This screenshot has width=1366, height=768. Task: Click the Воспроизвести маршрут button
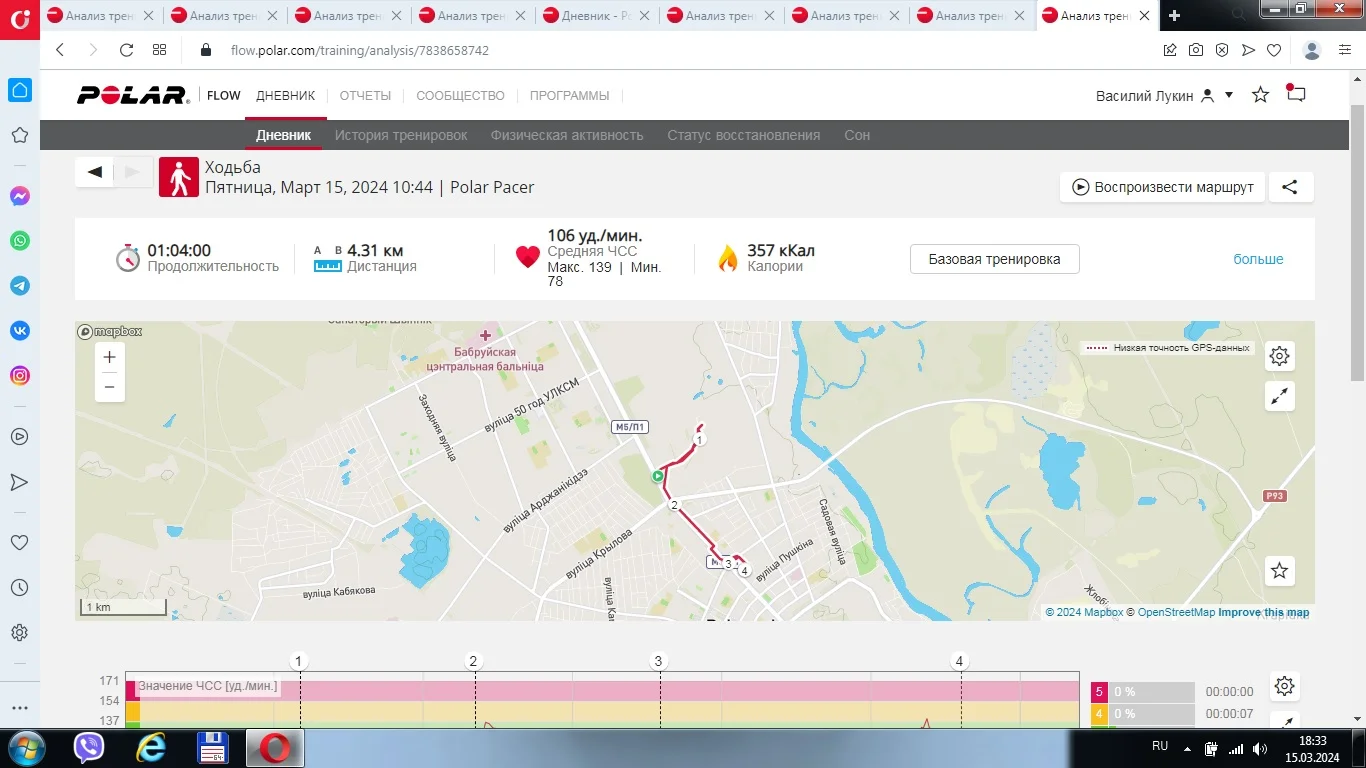1163,187
